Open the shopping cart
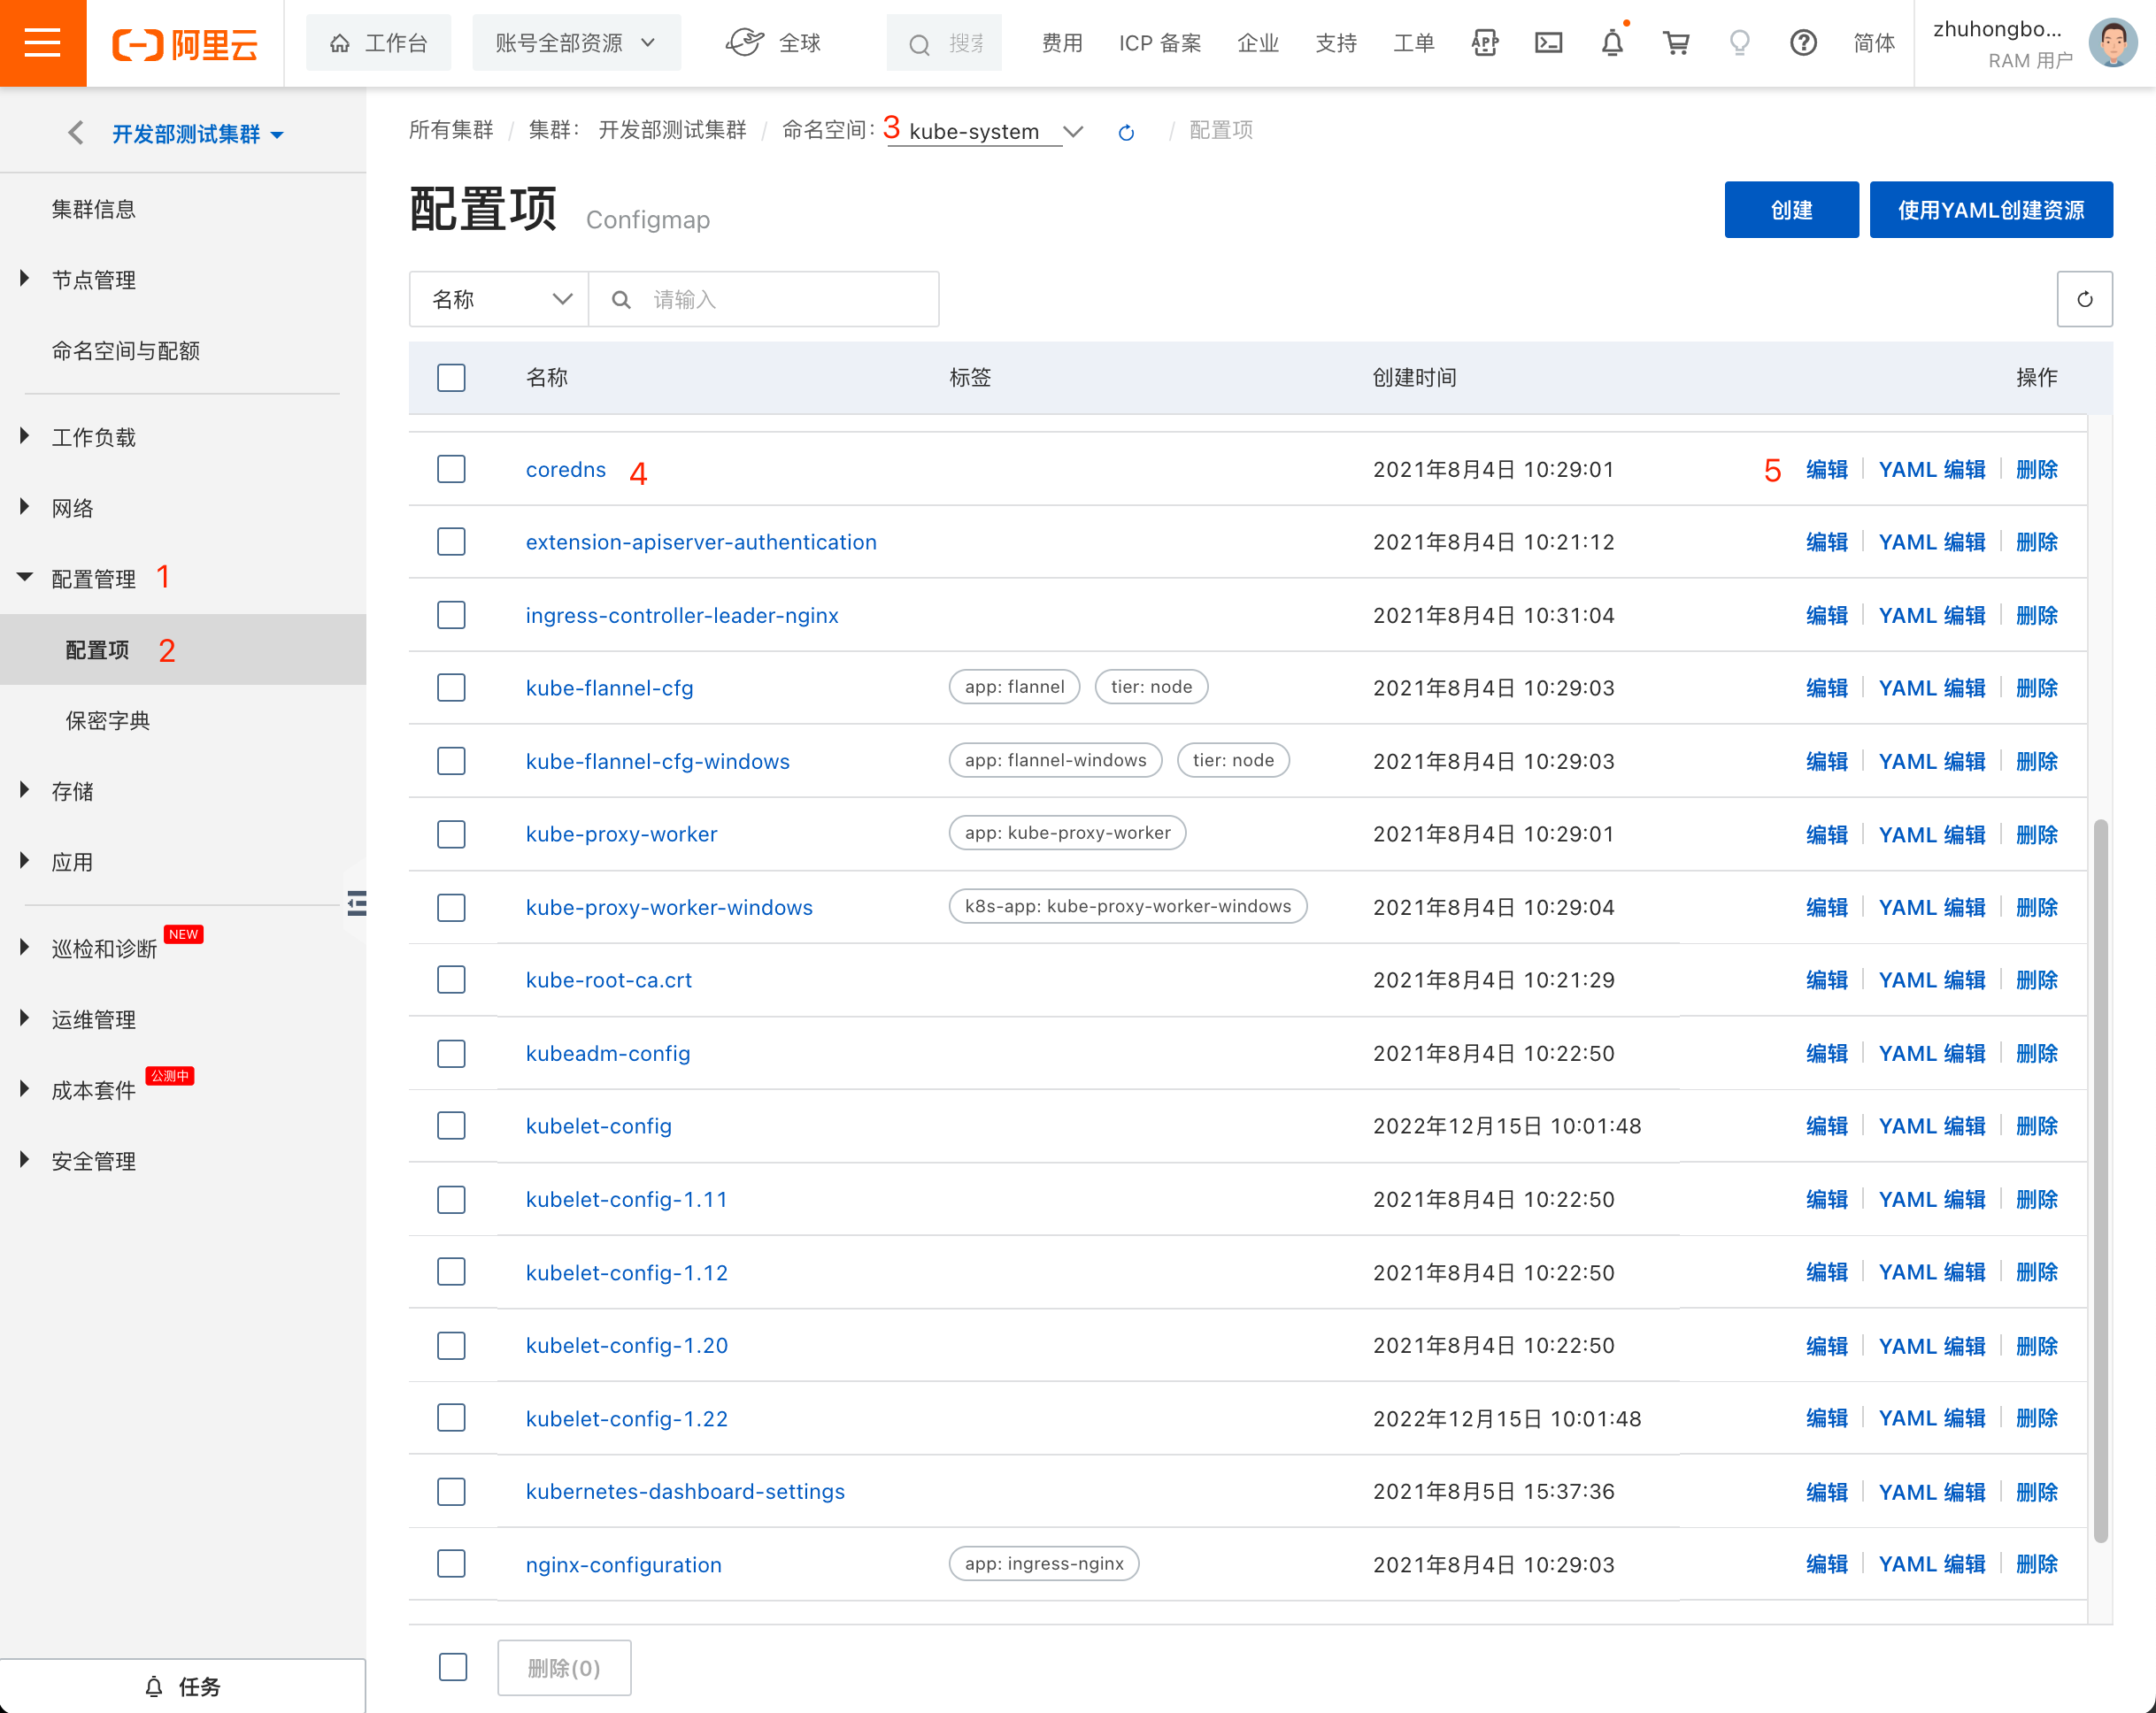Screen dimensions: 2156x1713 coord(1676,43)
